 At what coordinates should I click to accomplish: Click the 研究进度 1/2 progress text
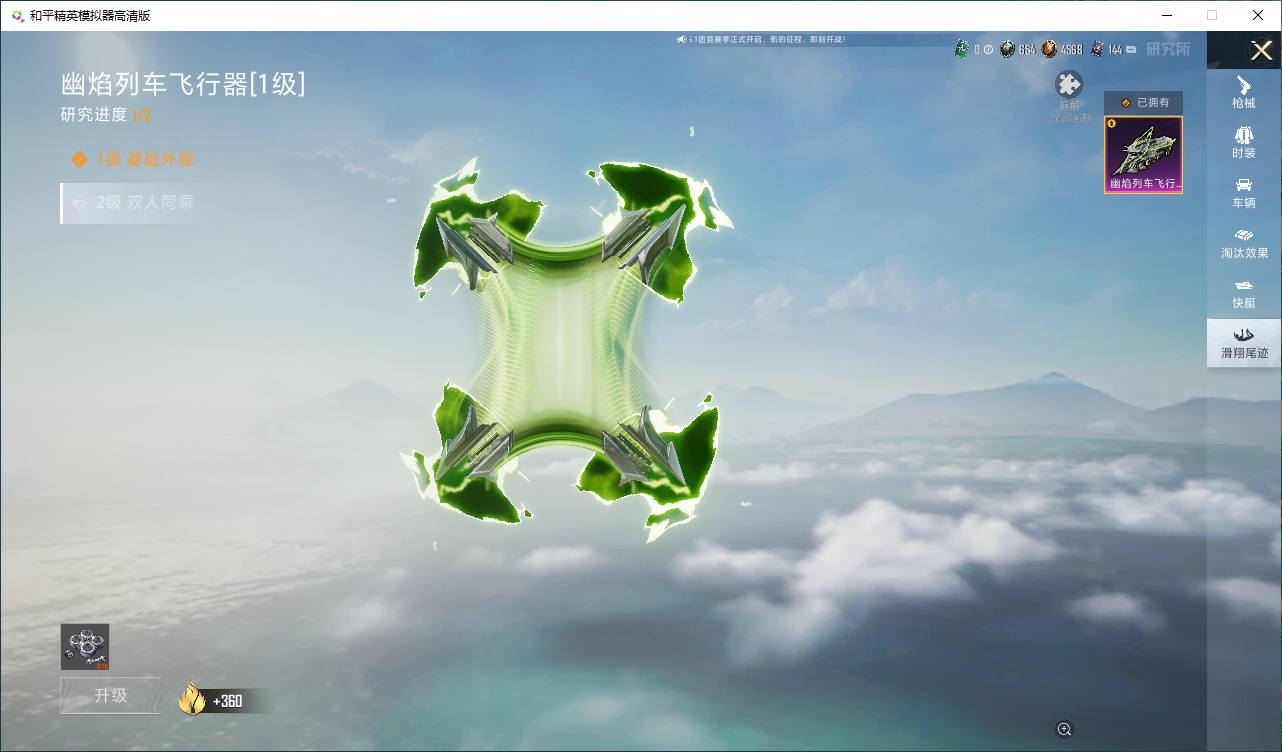point(106,115)
